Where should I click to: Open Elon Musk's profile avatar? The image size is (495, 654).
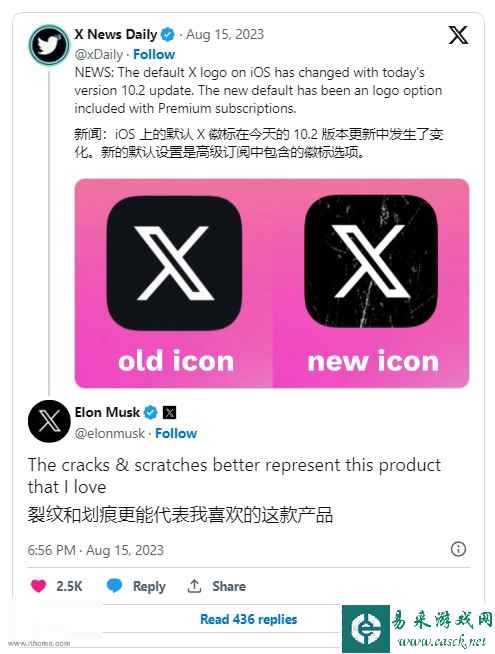(x=49, y=421)
